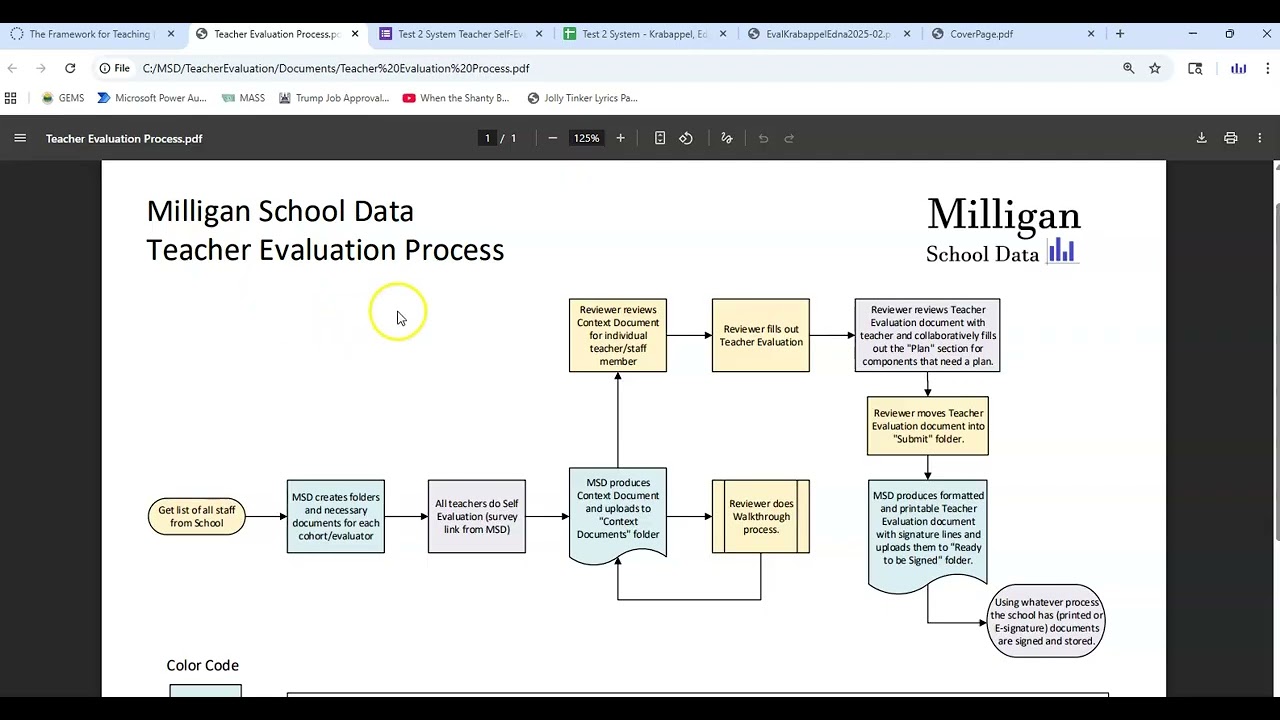The width and height of the screenshot is (1280, 720).
Task: Open the GEMS bookmark
Action: point(62,98)
